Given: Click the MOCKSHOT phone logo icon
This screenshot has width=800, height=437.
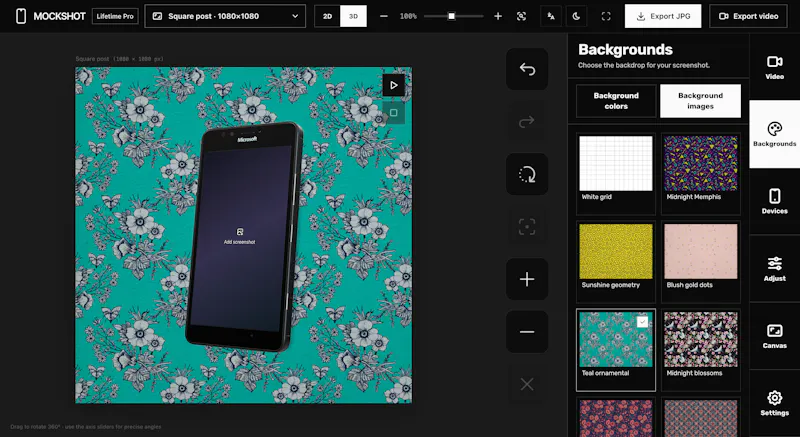Looking at the screenshot, I should click(21, 16).
